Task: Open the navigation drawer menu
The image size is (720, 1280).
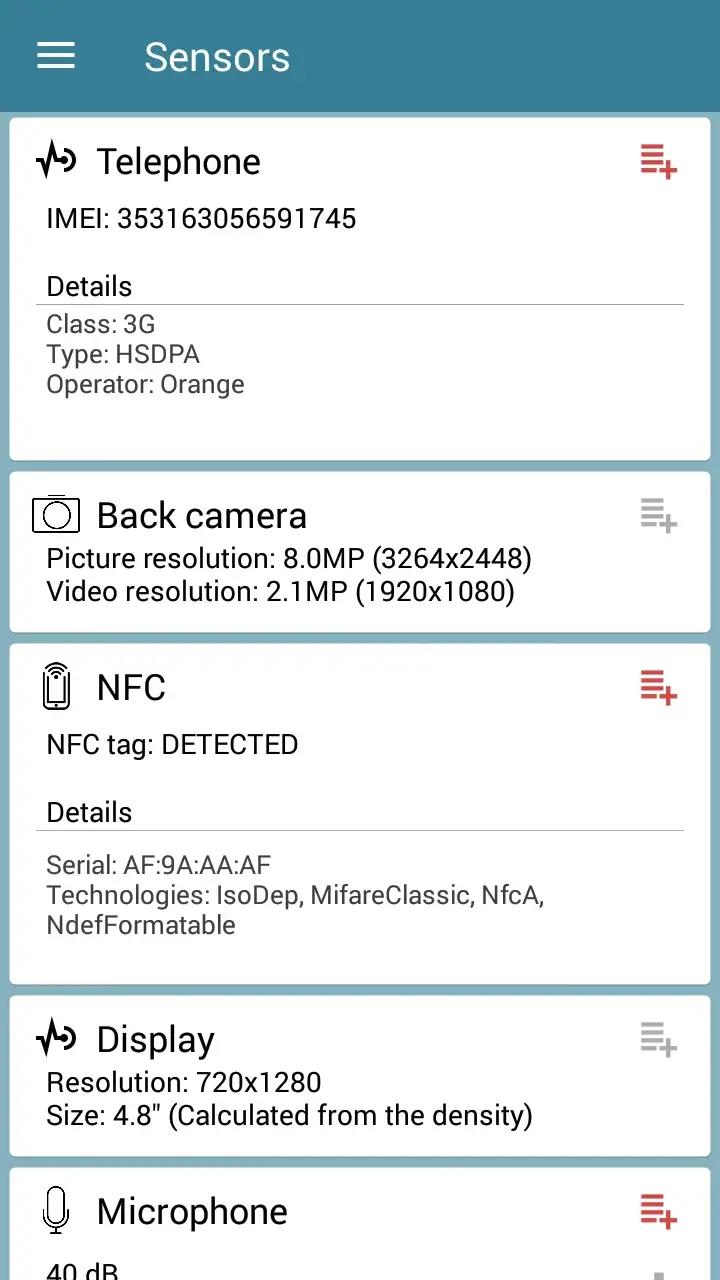Action: (55, 56)
